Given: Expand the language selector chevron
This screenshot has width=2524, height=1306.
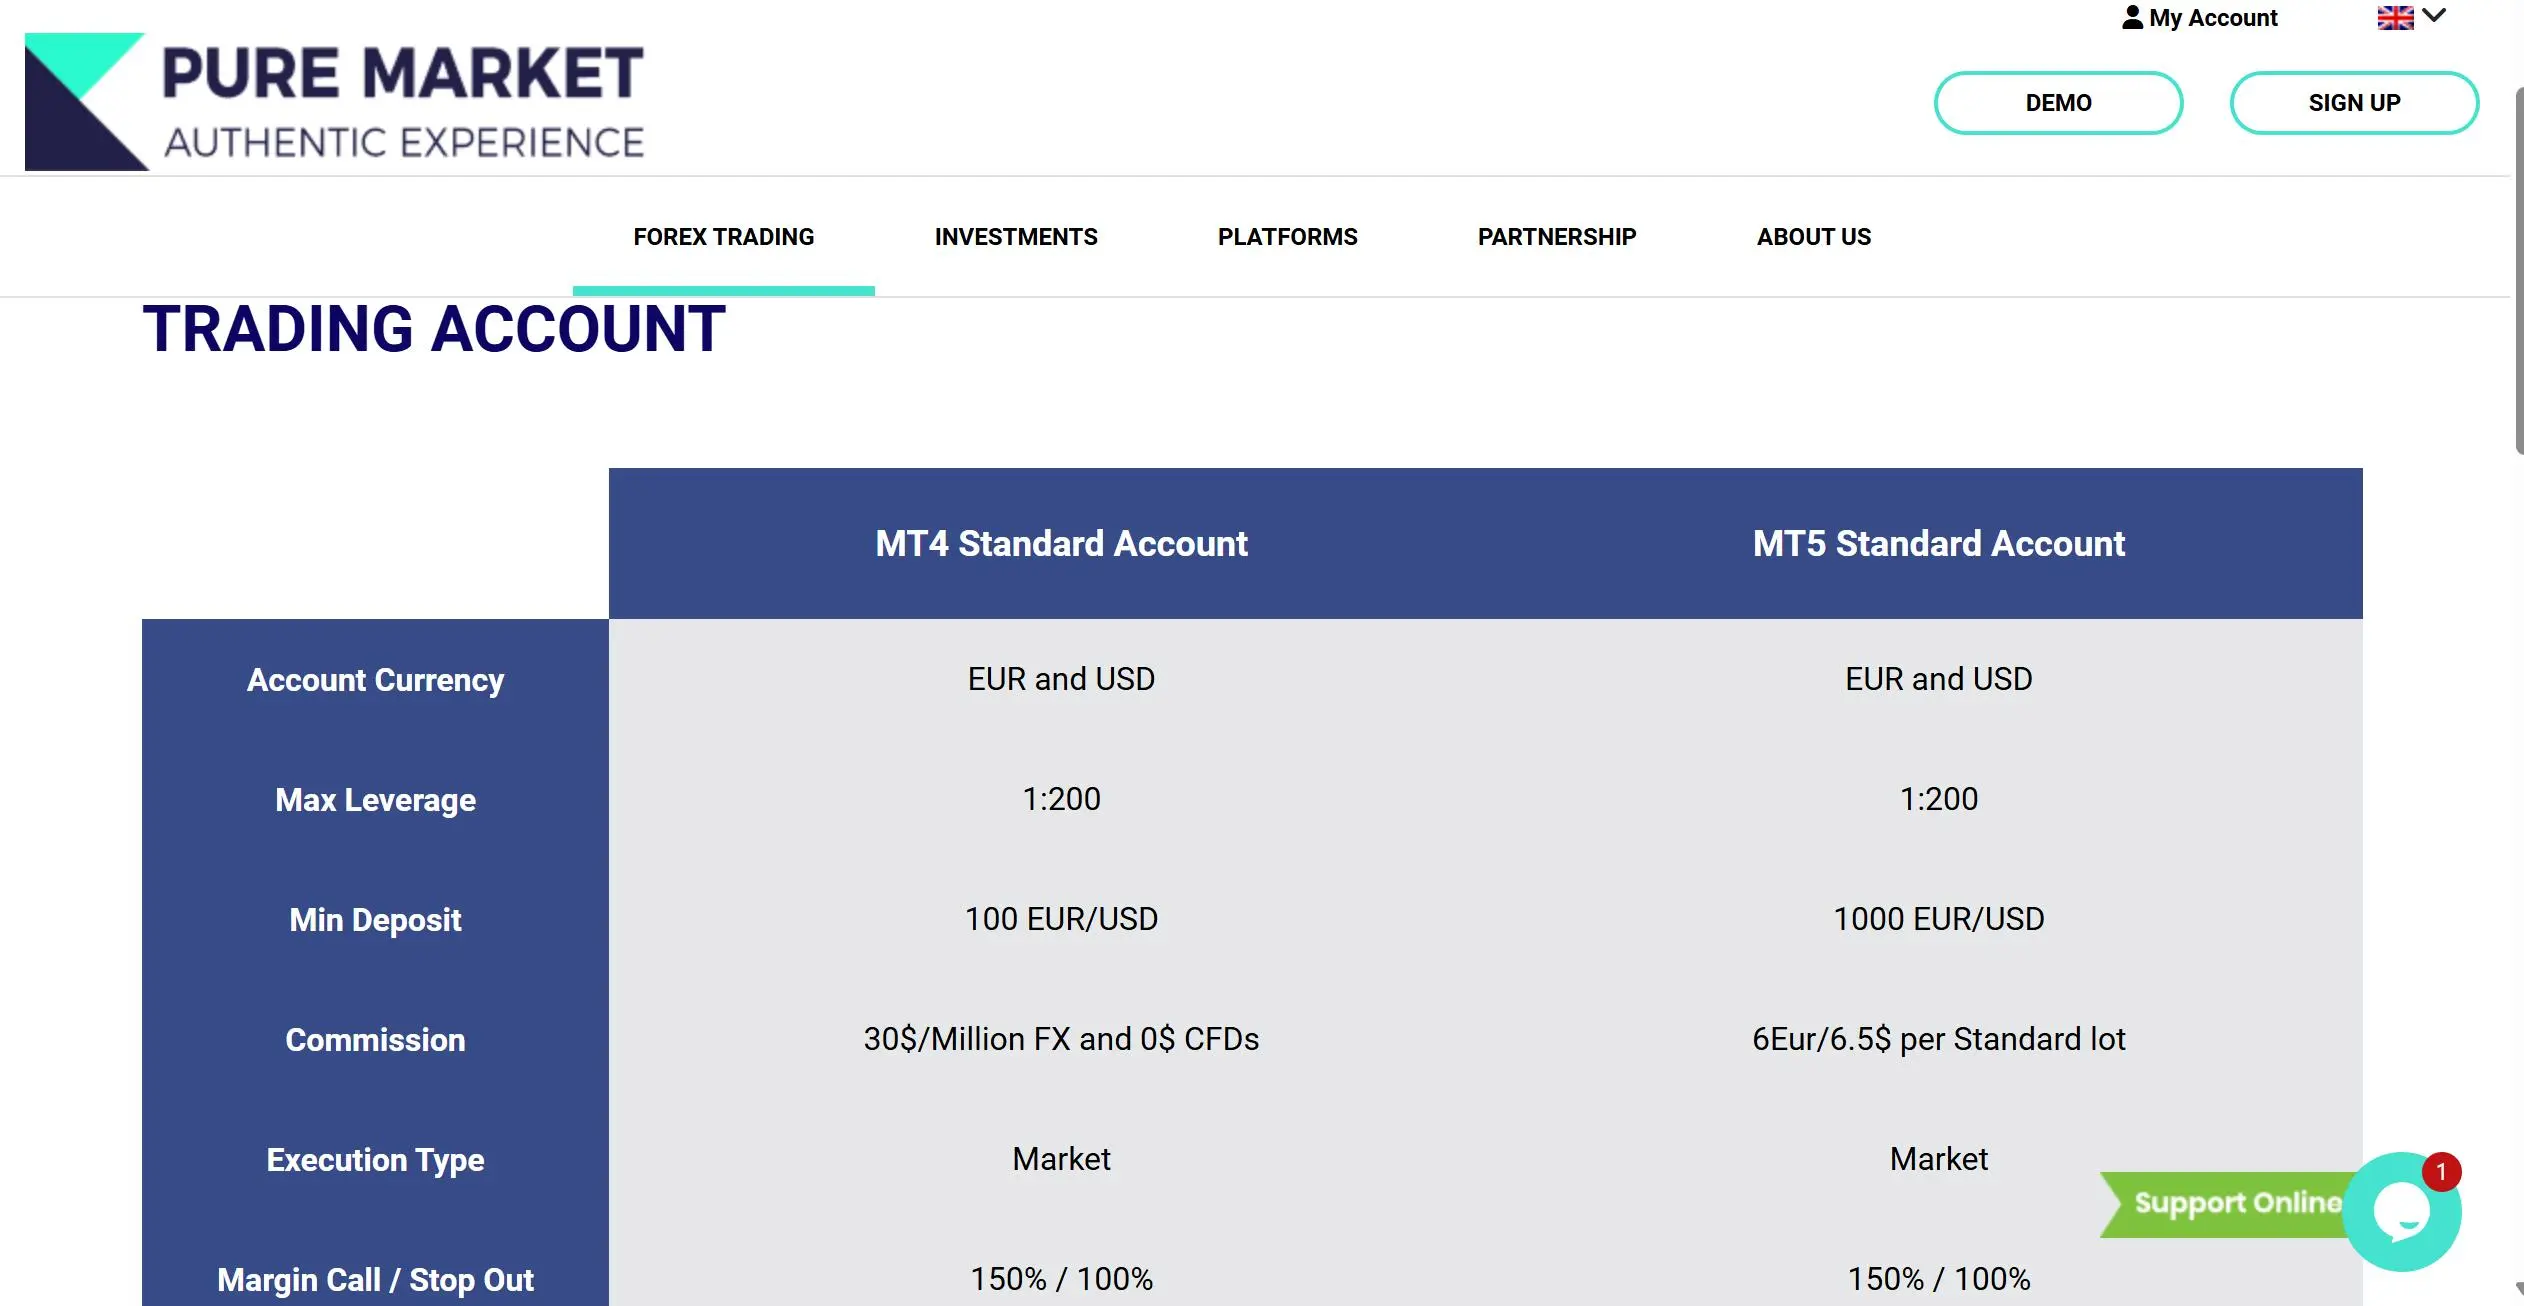Looking at the screenshot, I should tap(2434, 16).
